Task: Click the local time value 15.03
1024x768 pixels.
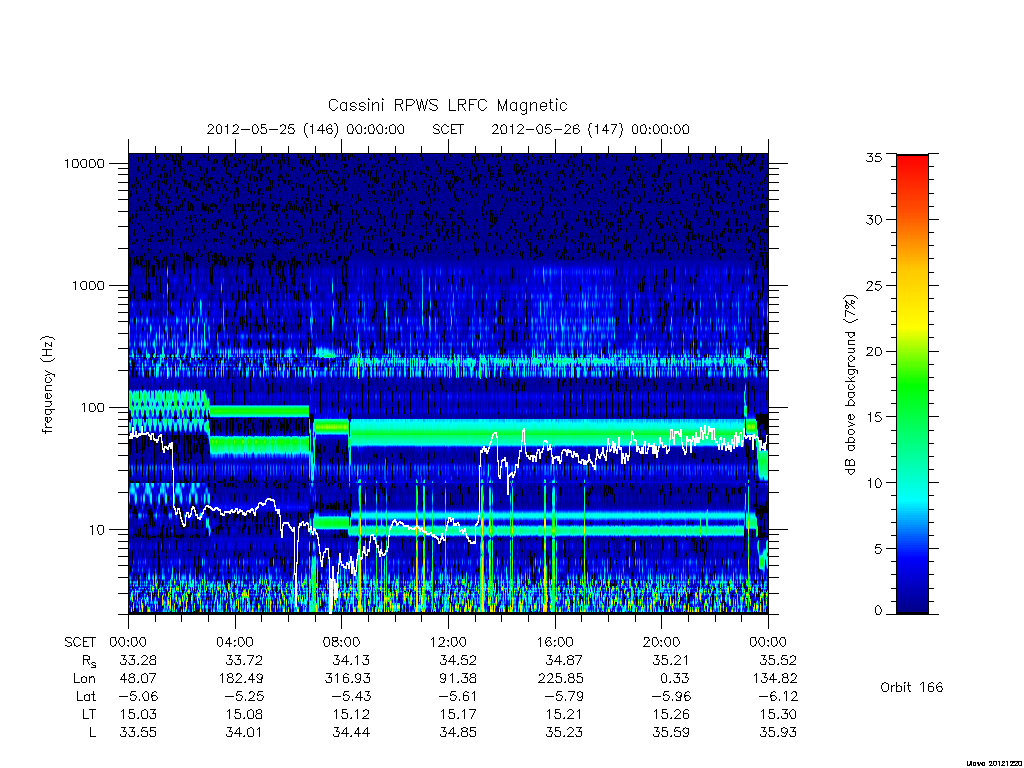Action: coord(138,715)
